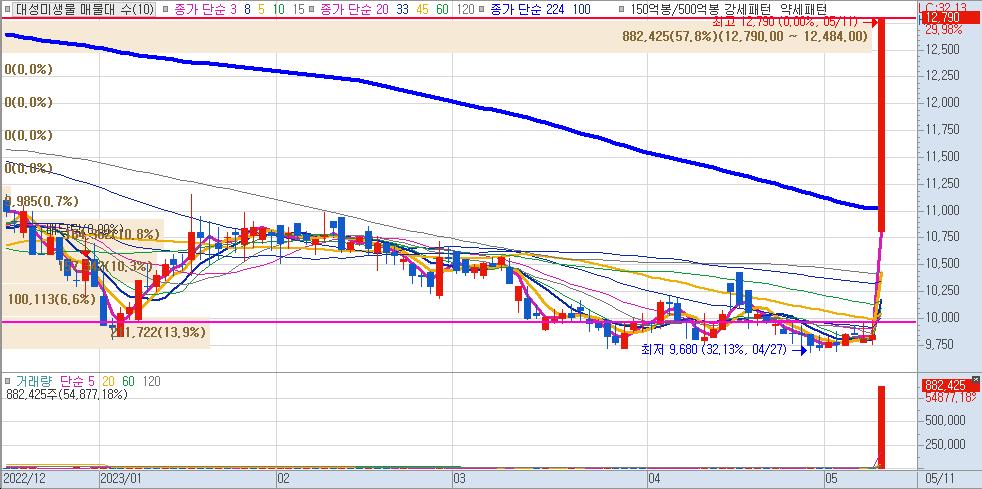The image size is (982, 489).
Task: Click the 2022/12 date axis label
Action: (22, 480)
